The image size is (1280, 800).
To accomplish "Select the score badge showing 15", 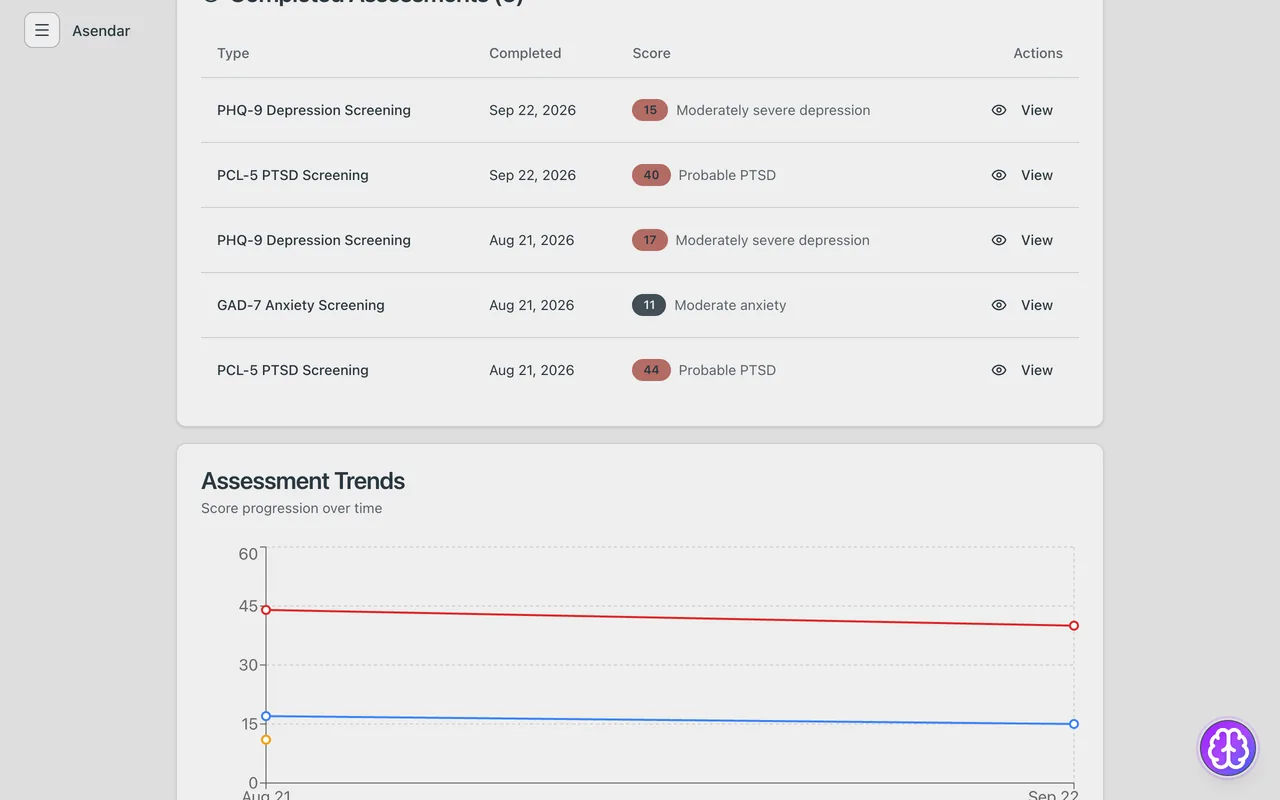I will 650,110.
